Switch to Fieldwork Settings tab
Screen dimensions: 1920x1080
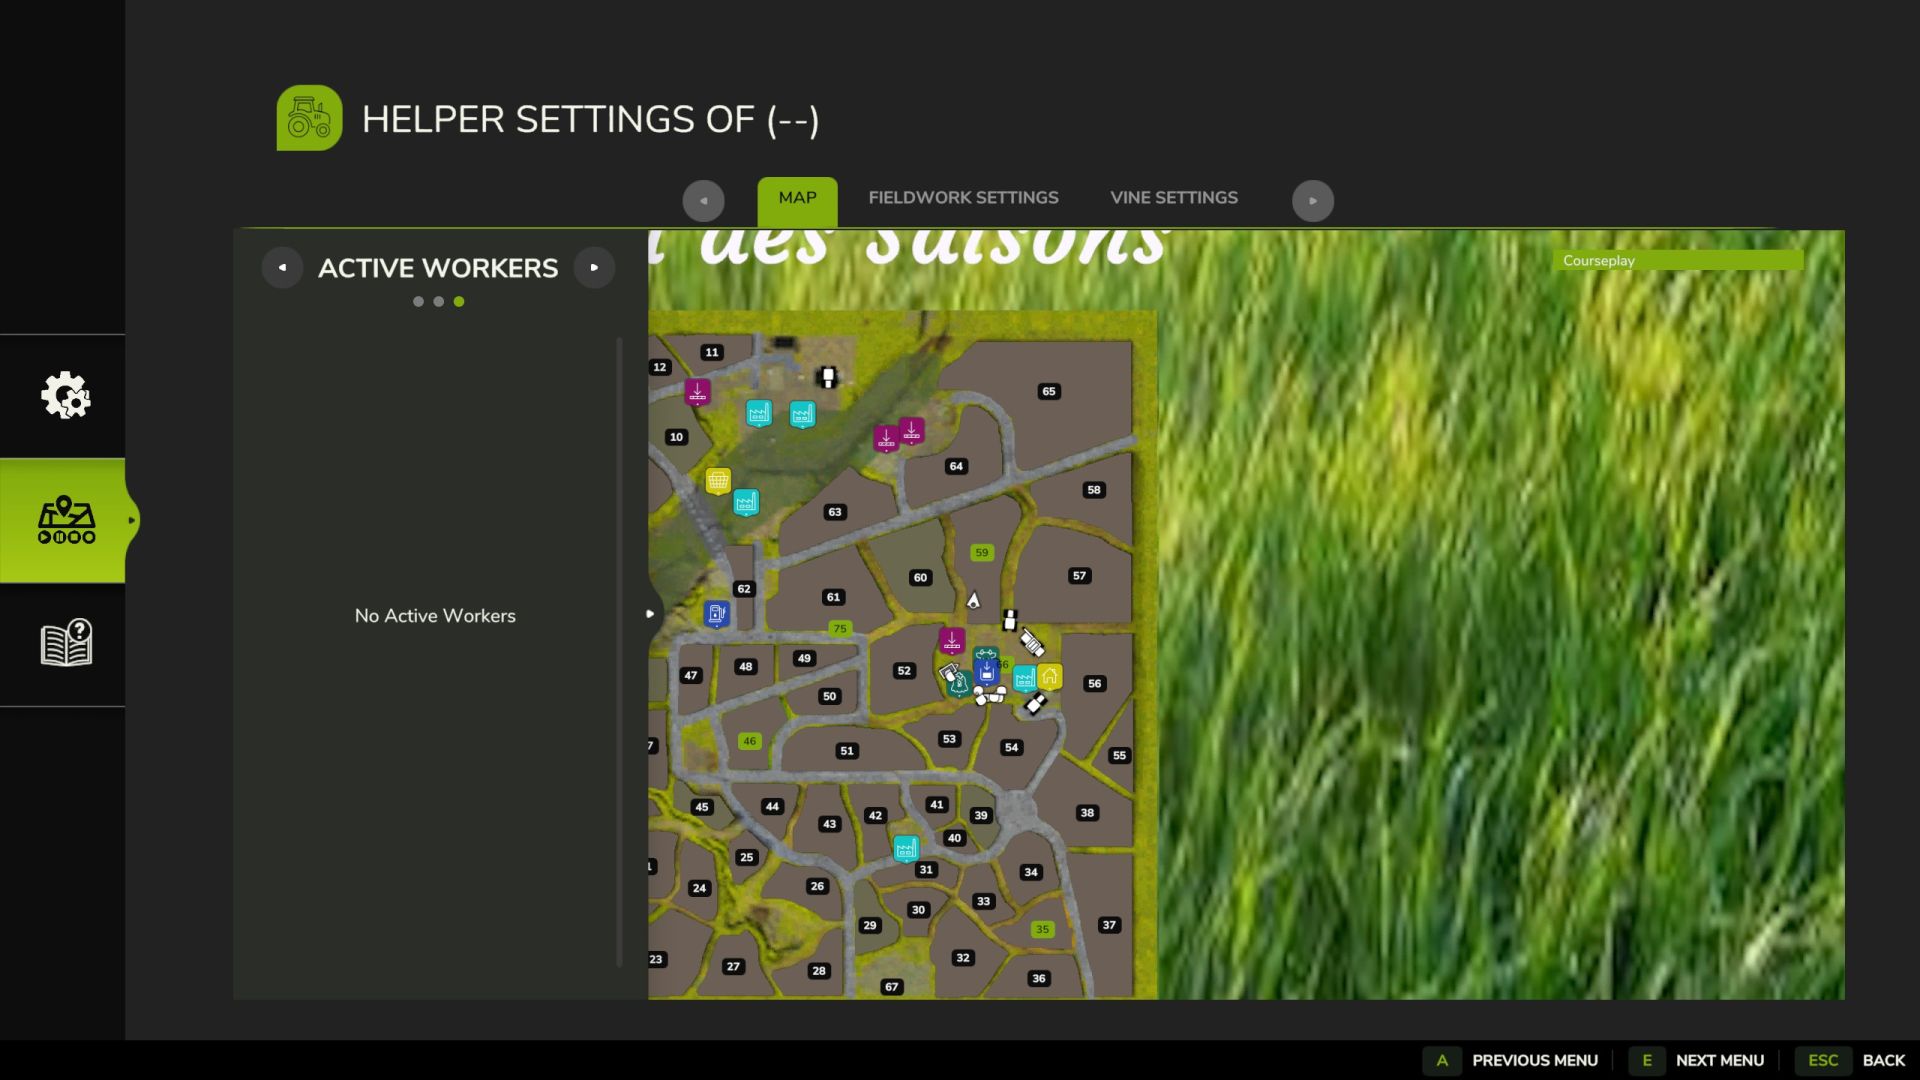[x=963, y=198]
